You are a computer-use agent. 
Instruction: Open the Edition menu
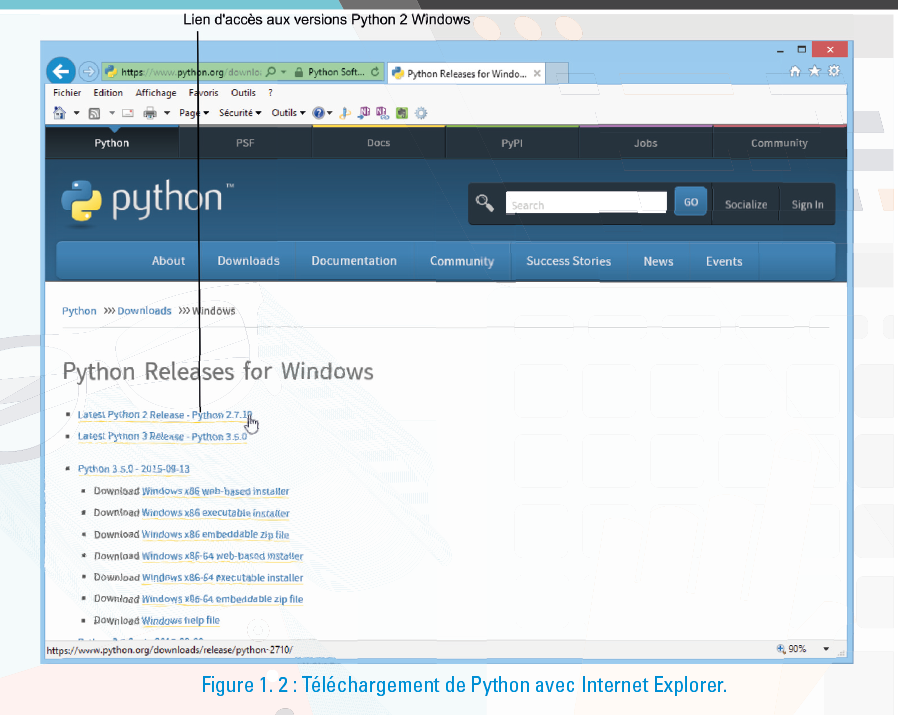click(x=108, y=93)
